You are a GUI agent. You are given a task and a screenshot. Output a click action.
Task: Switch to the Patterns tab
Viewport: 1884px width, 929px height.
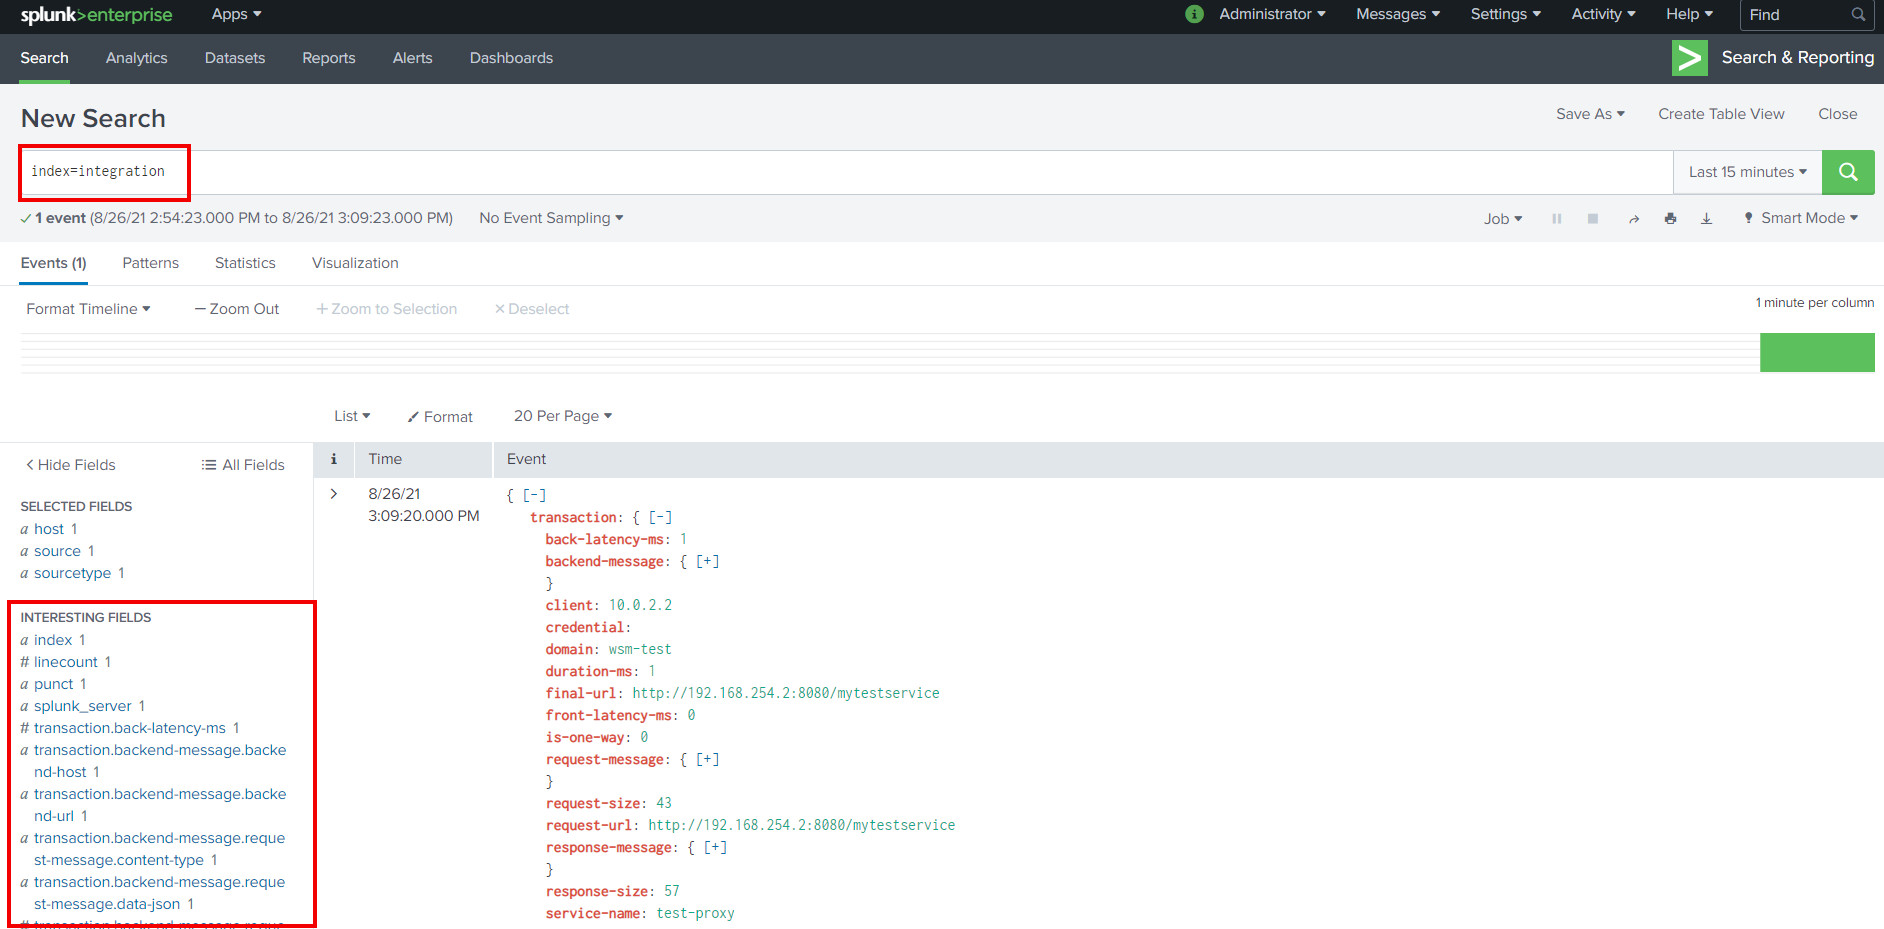(151, 263)
